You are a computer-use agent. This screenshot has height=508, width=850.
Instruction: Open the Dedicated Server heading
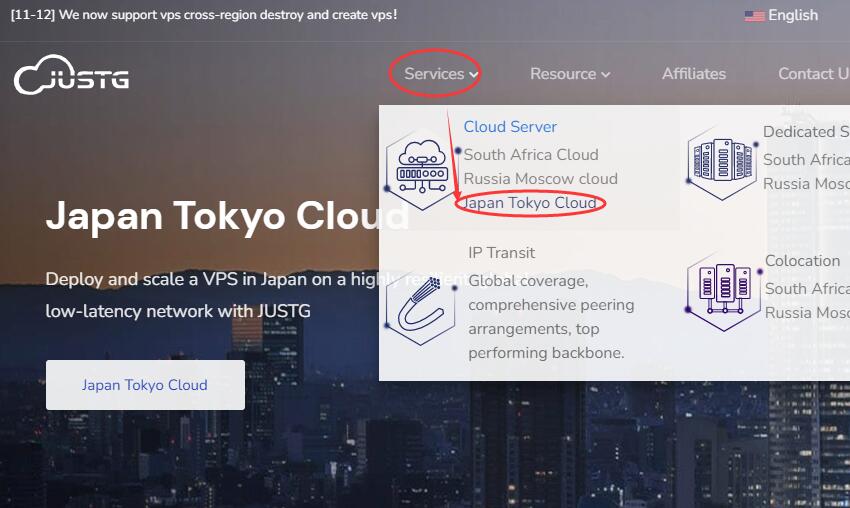click(x=806, y=132)
